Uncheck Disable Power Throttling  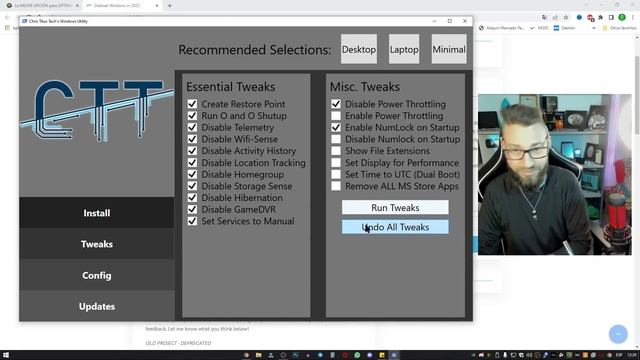click(336, 104)
